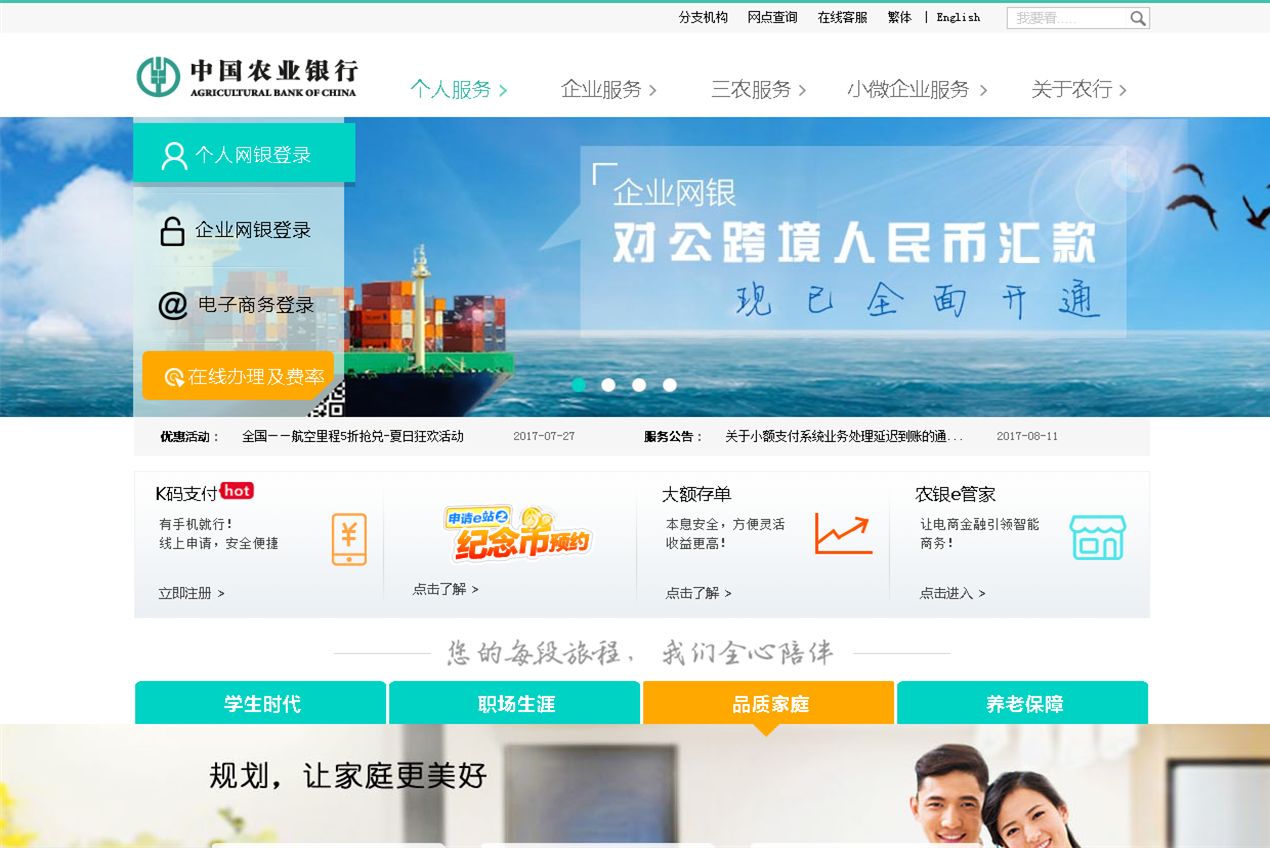This screenshot has width=1270, height=848.
Task: Click the orange phone payment icon
Action: [349, 539]
